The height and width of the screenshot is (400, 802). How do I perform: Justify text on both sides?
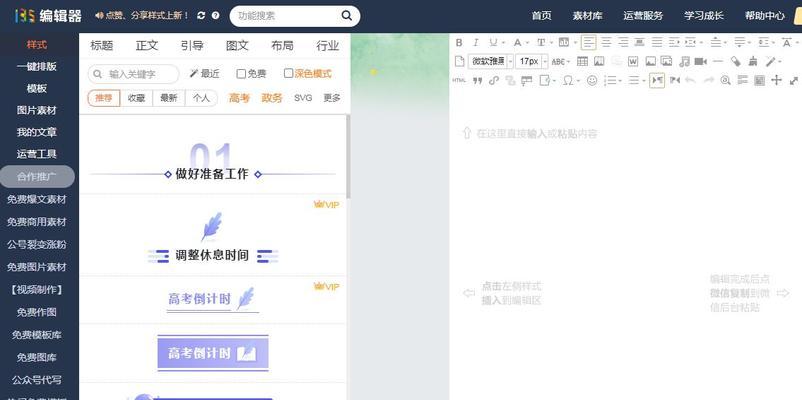[657, 42]
